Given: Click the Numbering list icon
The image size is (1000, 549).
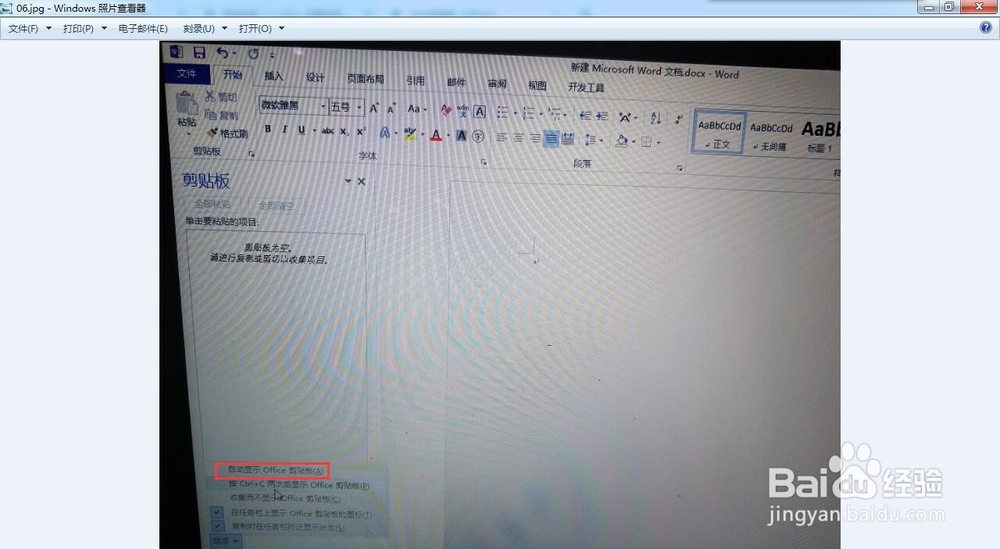Looking at the screenshot, I should pos(528,113).
